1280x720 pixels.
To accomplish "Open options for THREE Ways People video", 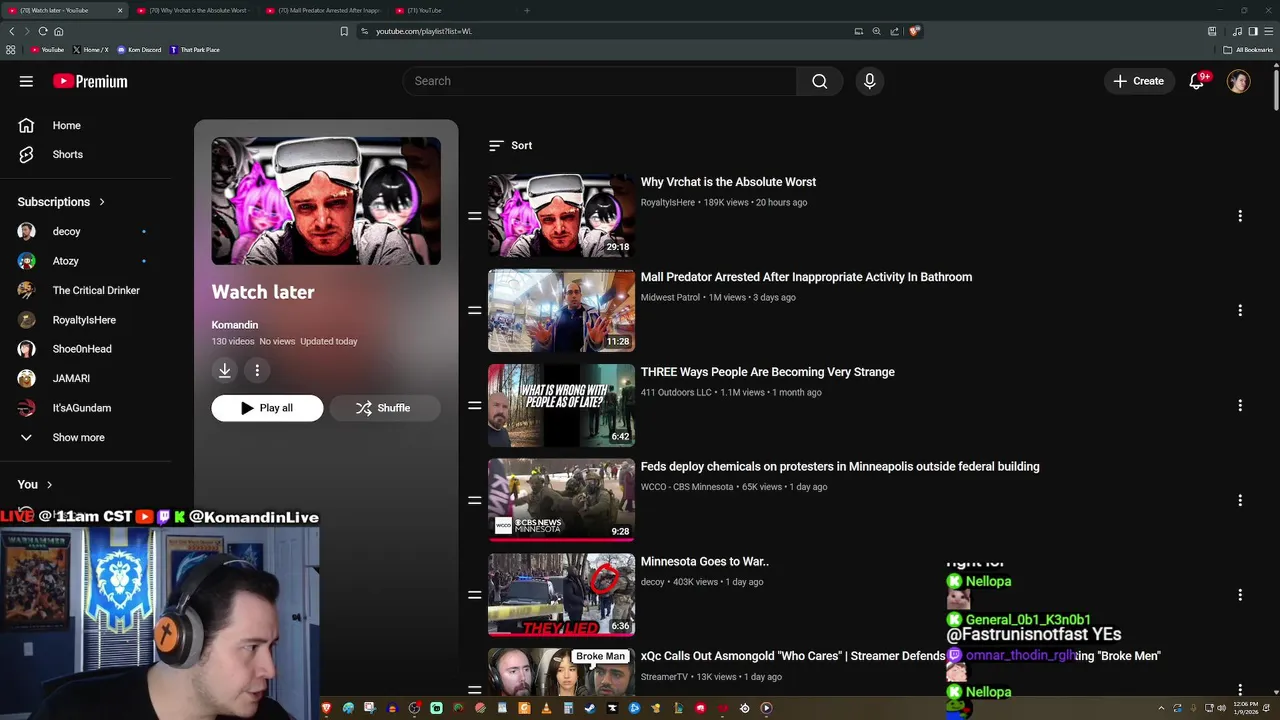I will 1240,406.
